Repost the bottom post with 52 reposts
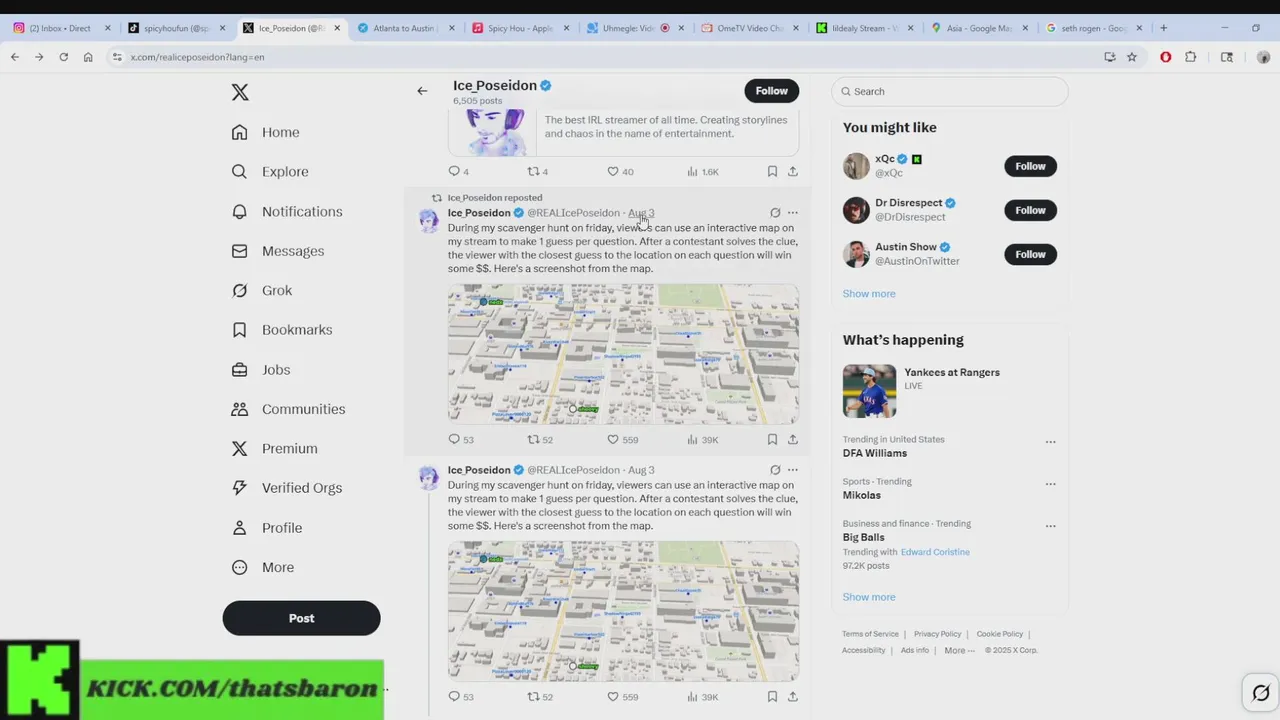 click(x=540, y=697)
